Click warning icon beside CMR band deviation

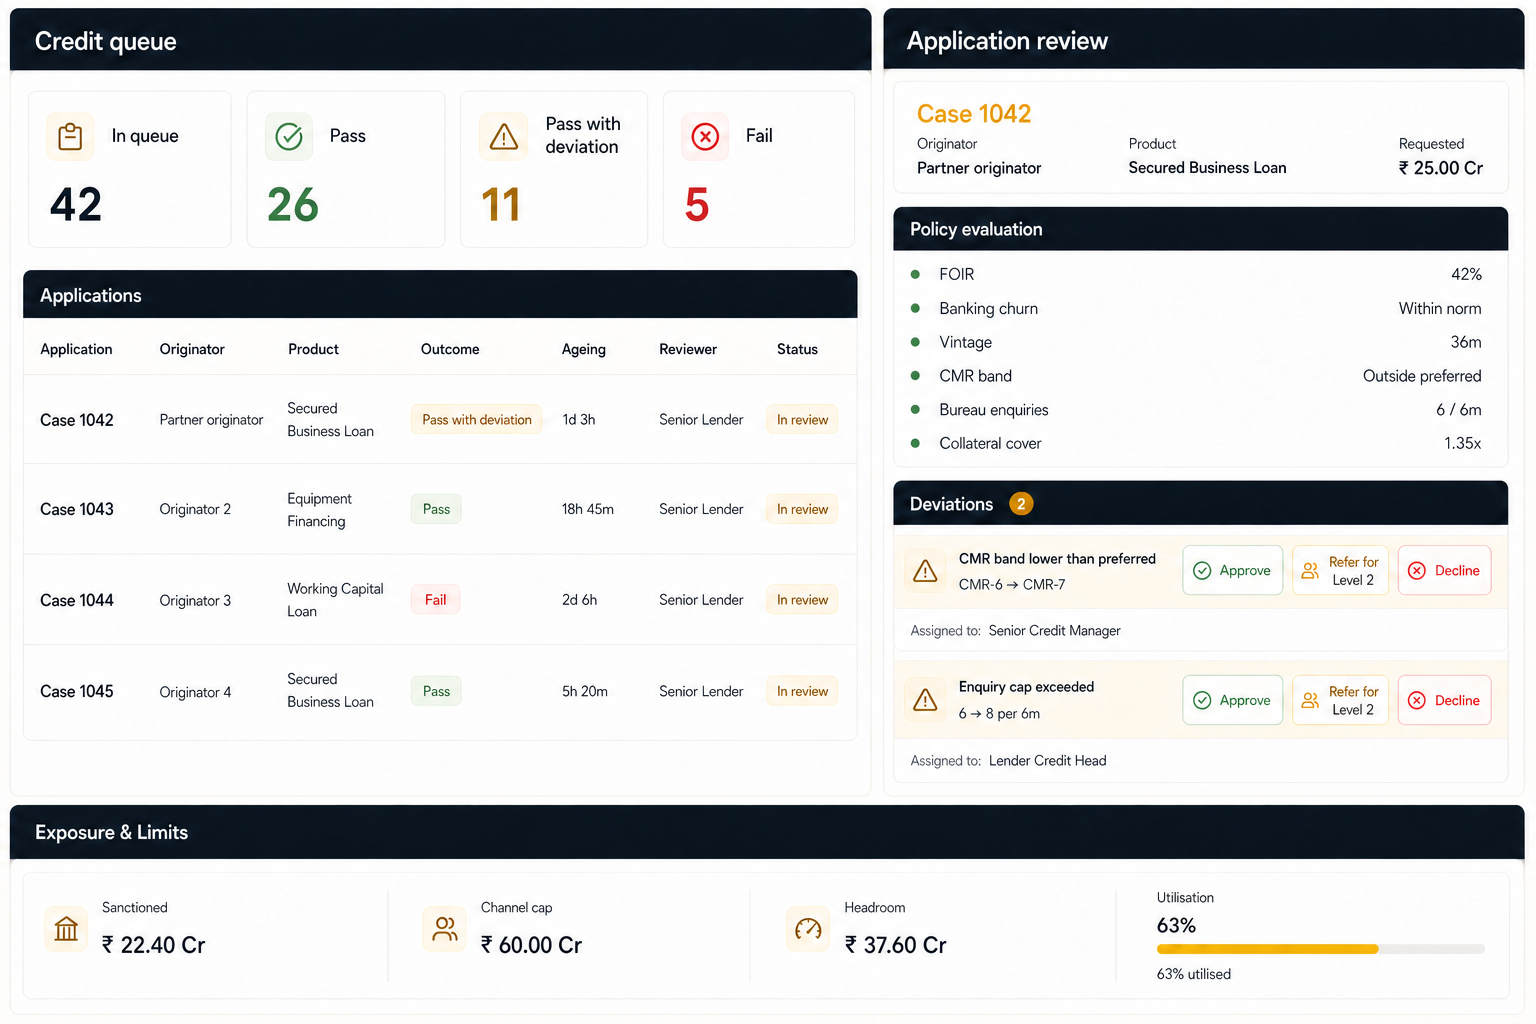coord(926,571)
